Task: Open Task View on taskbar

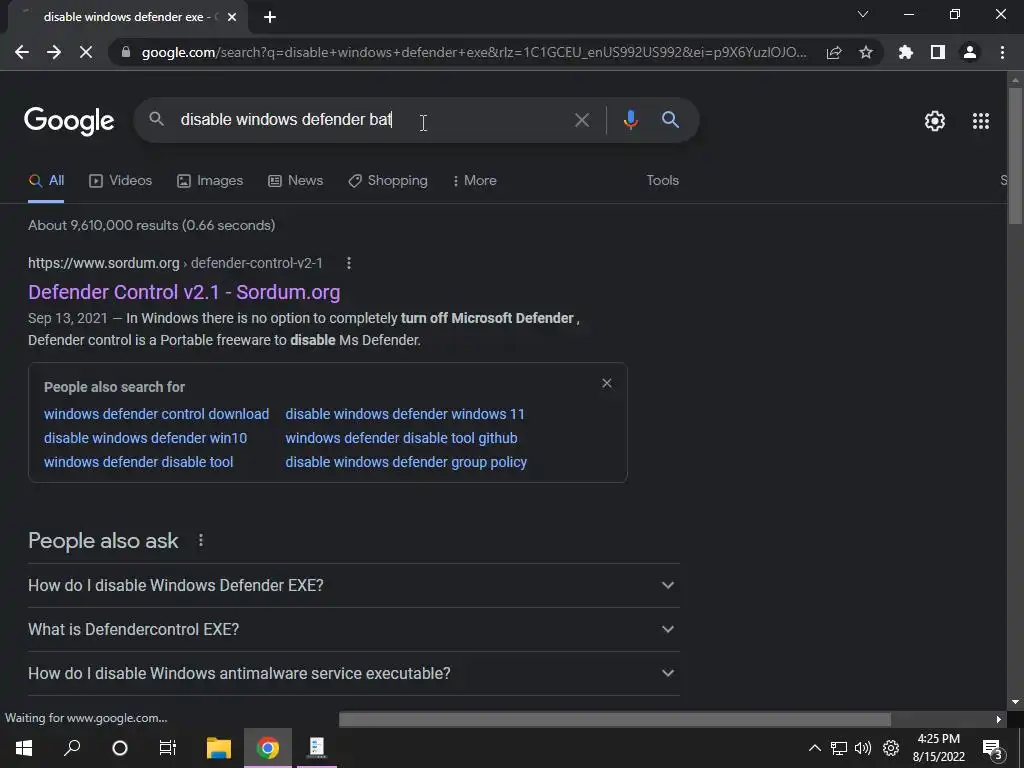Action: 168,748
